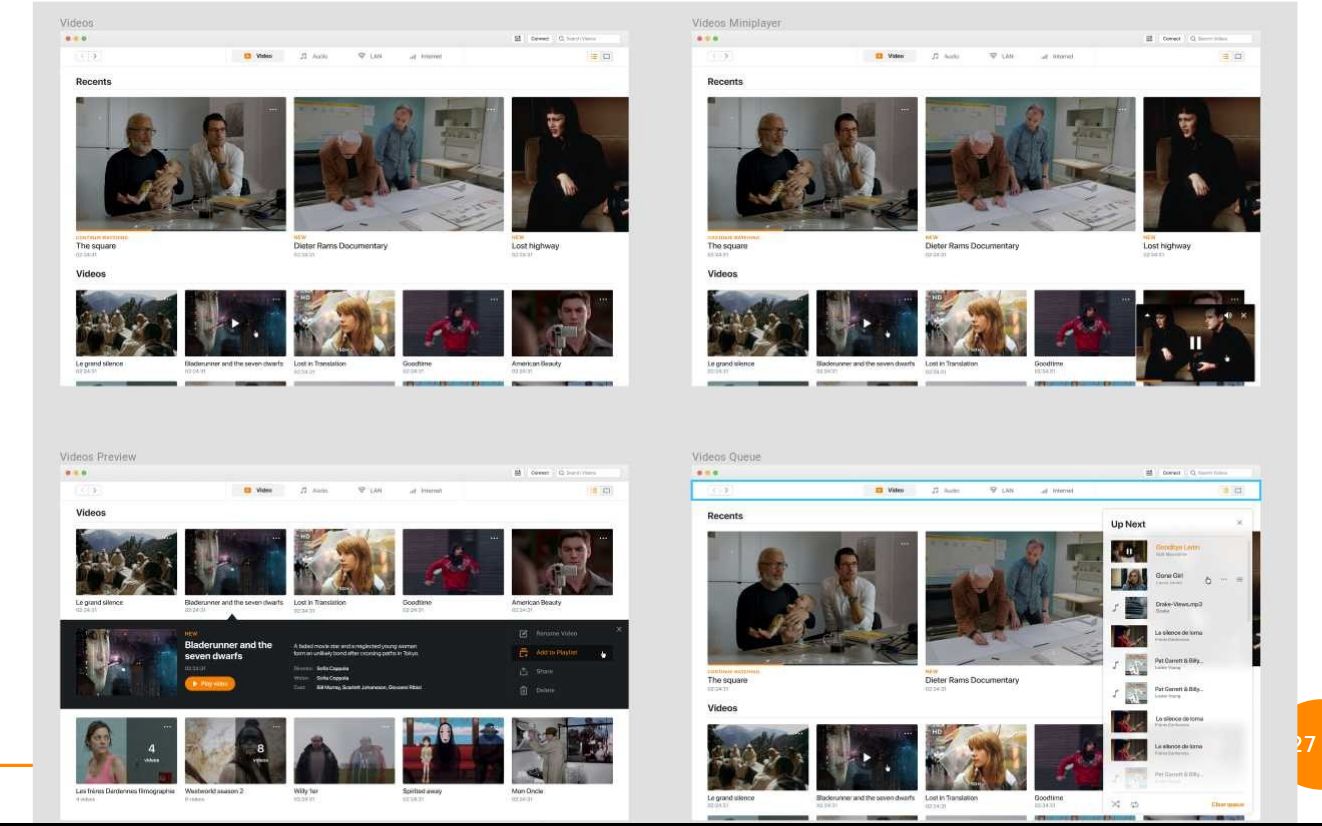Image resolution: width=1322 pixels, height=826 pixels.
Task: Click the search field in Videos Queue window
Action: coord(1220,471)
